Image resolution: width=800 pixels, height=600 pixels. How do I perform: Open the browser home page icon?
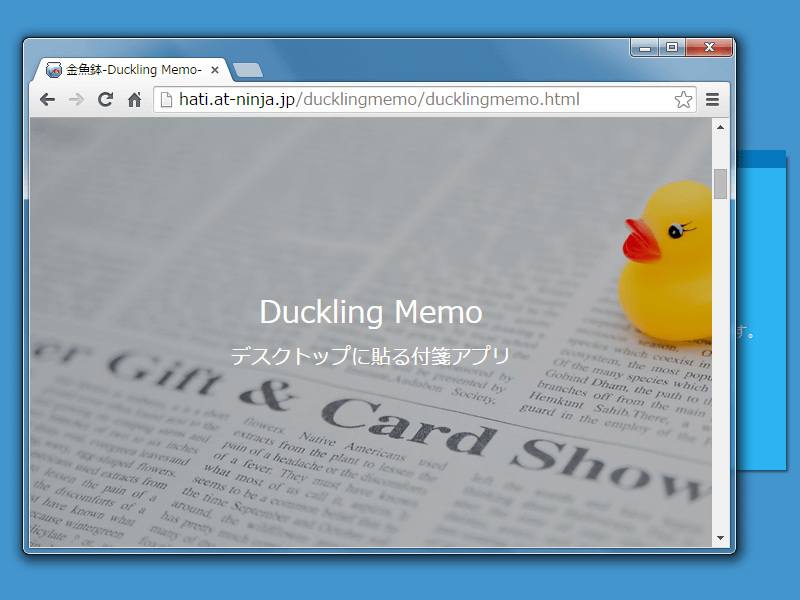(134, 99)
